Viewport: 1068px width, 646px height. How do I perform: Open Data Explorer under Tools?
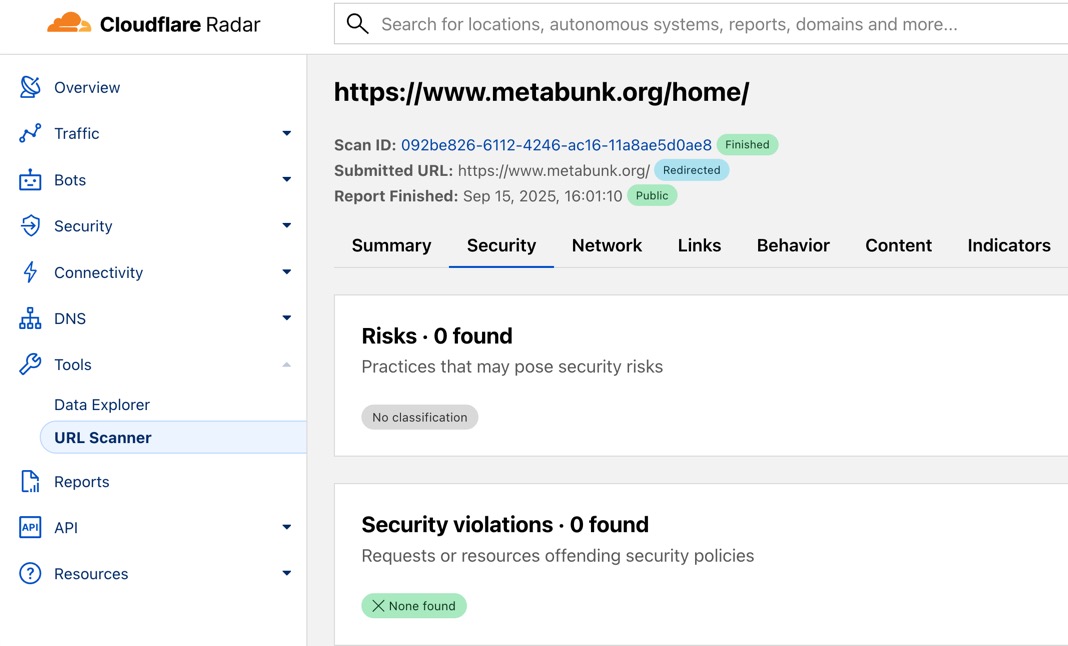tap(102, 405)
